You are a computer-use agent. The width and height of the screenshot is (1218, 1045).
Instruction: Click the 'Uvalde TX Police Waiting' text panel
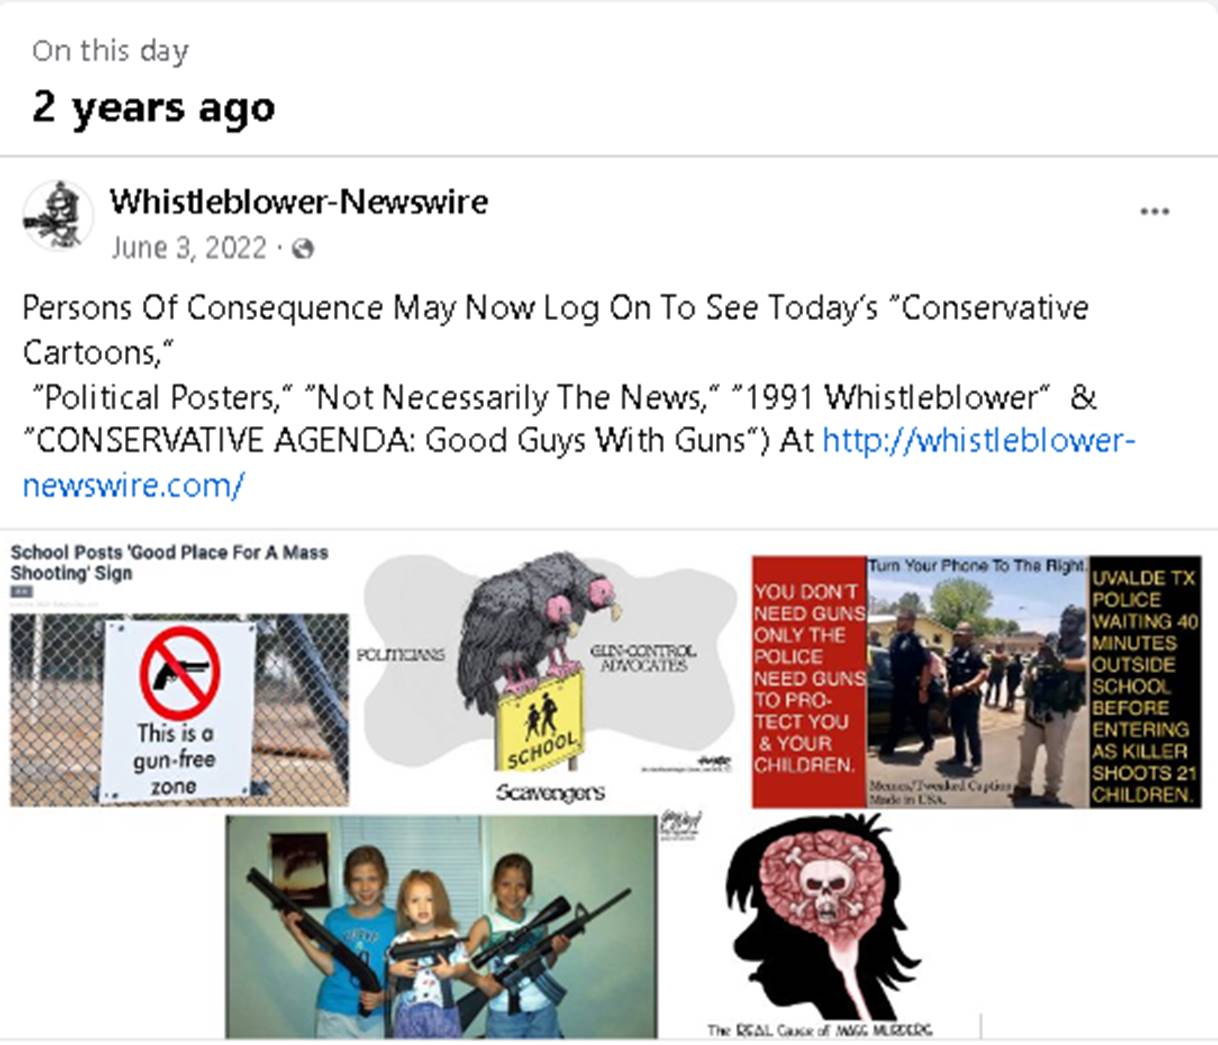point(1144,684)
